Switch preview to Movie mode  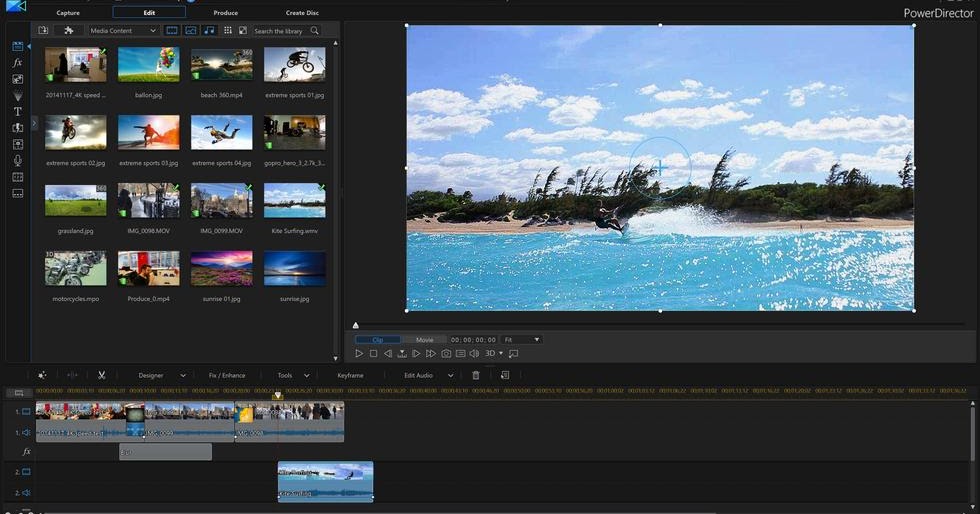pos(424,340)
